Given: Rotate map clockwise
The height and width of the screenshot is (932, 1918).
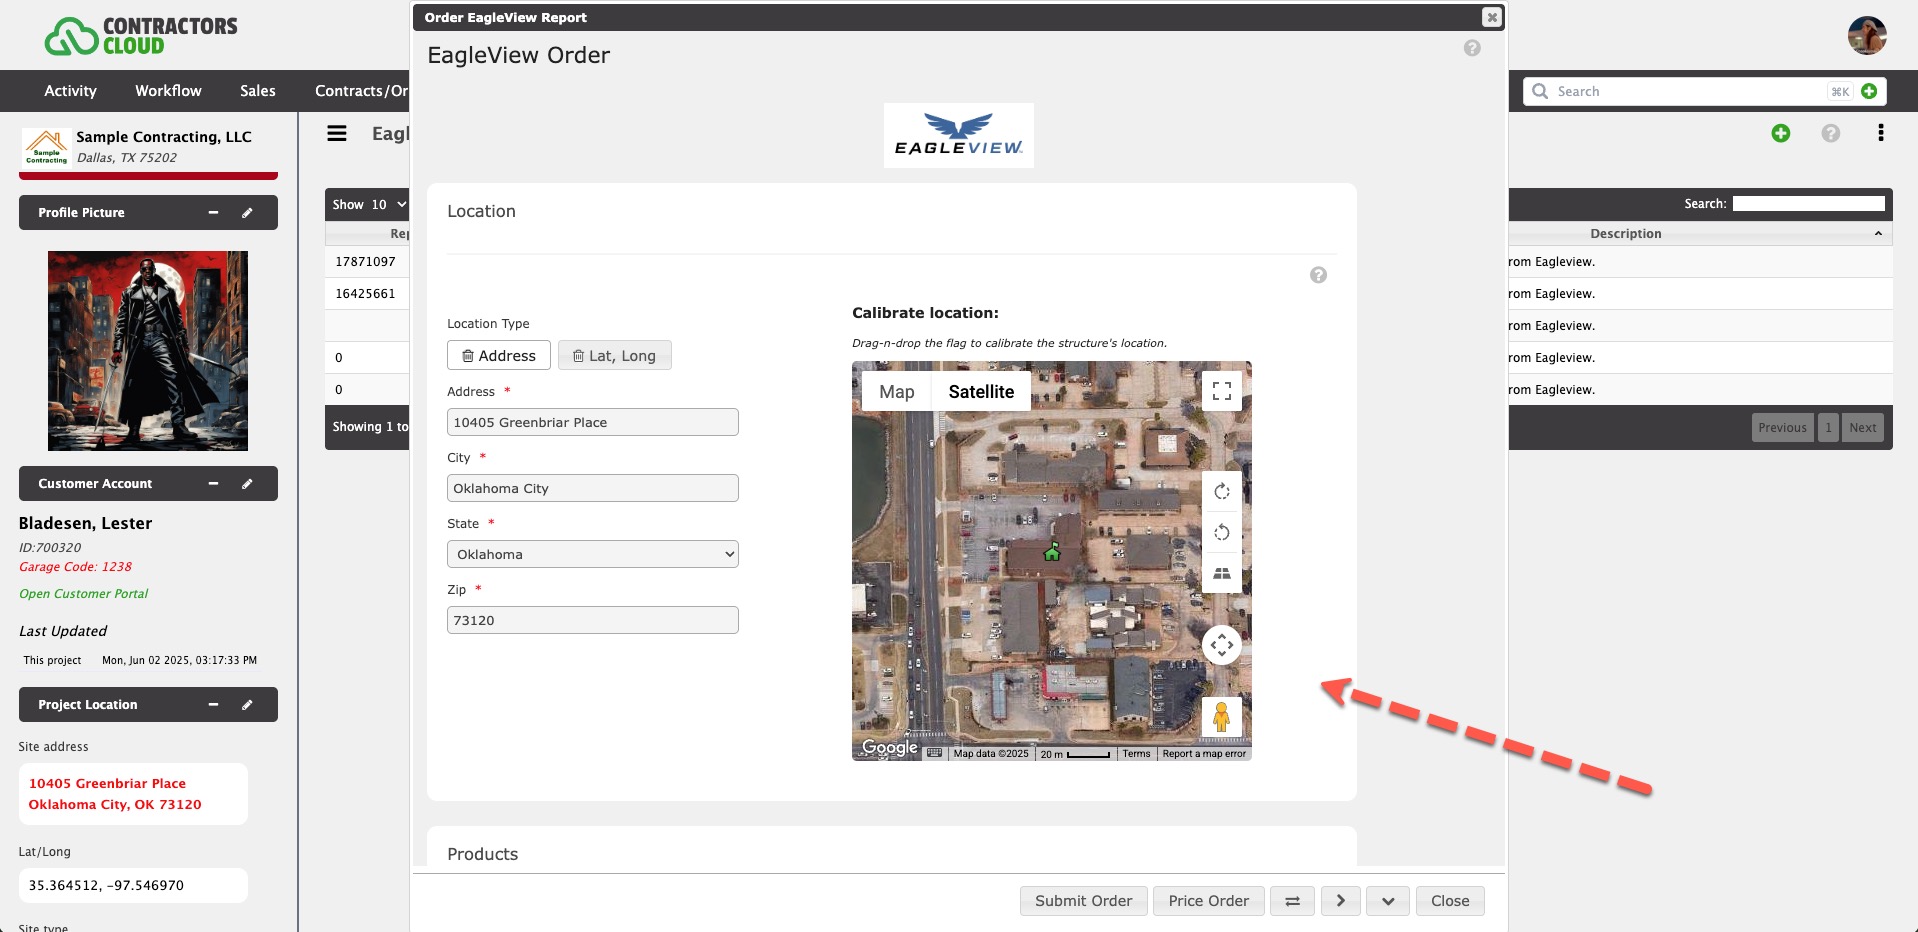Looking at the screenshot, I should pos(1221,491).
